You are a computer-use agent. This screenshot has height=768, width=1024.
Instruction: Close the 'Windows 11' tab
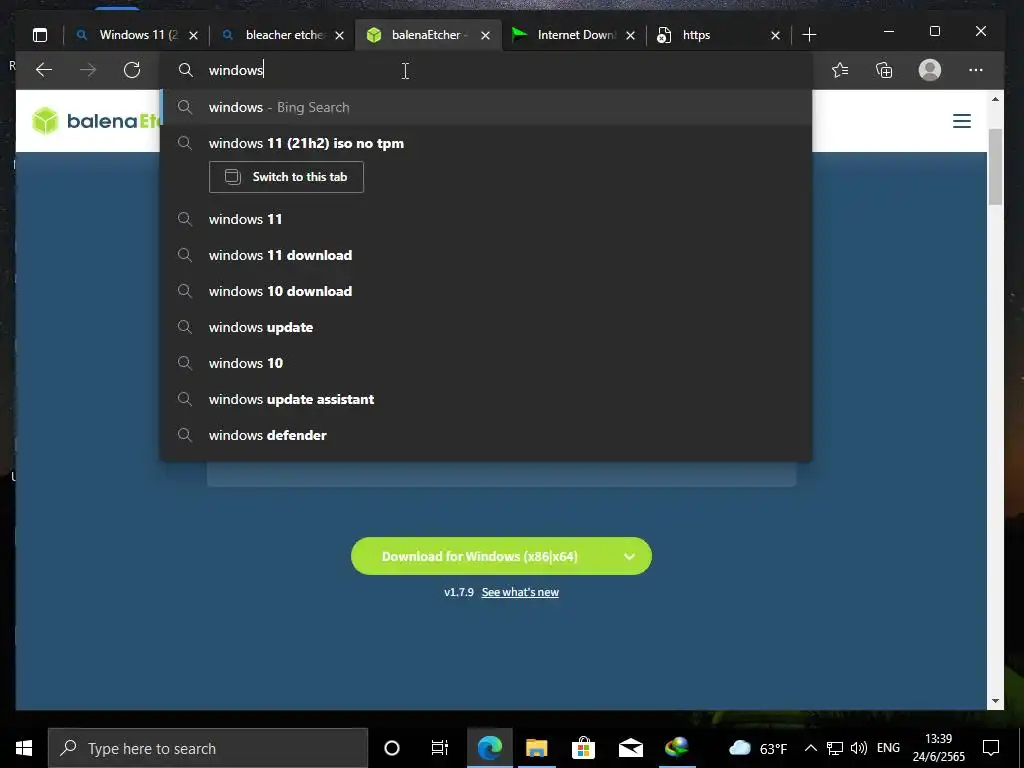[193, 35]
